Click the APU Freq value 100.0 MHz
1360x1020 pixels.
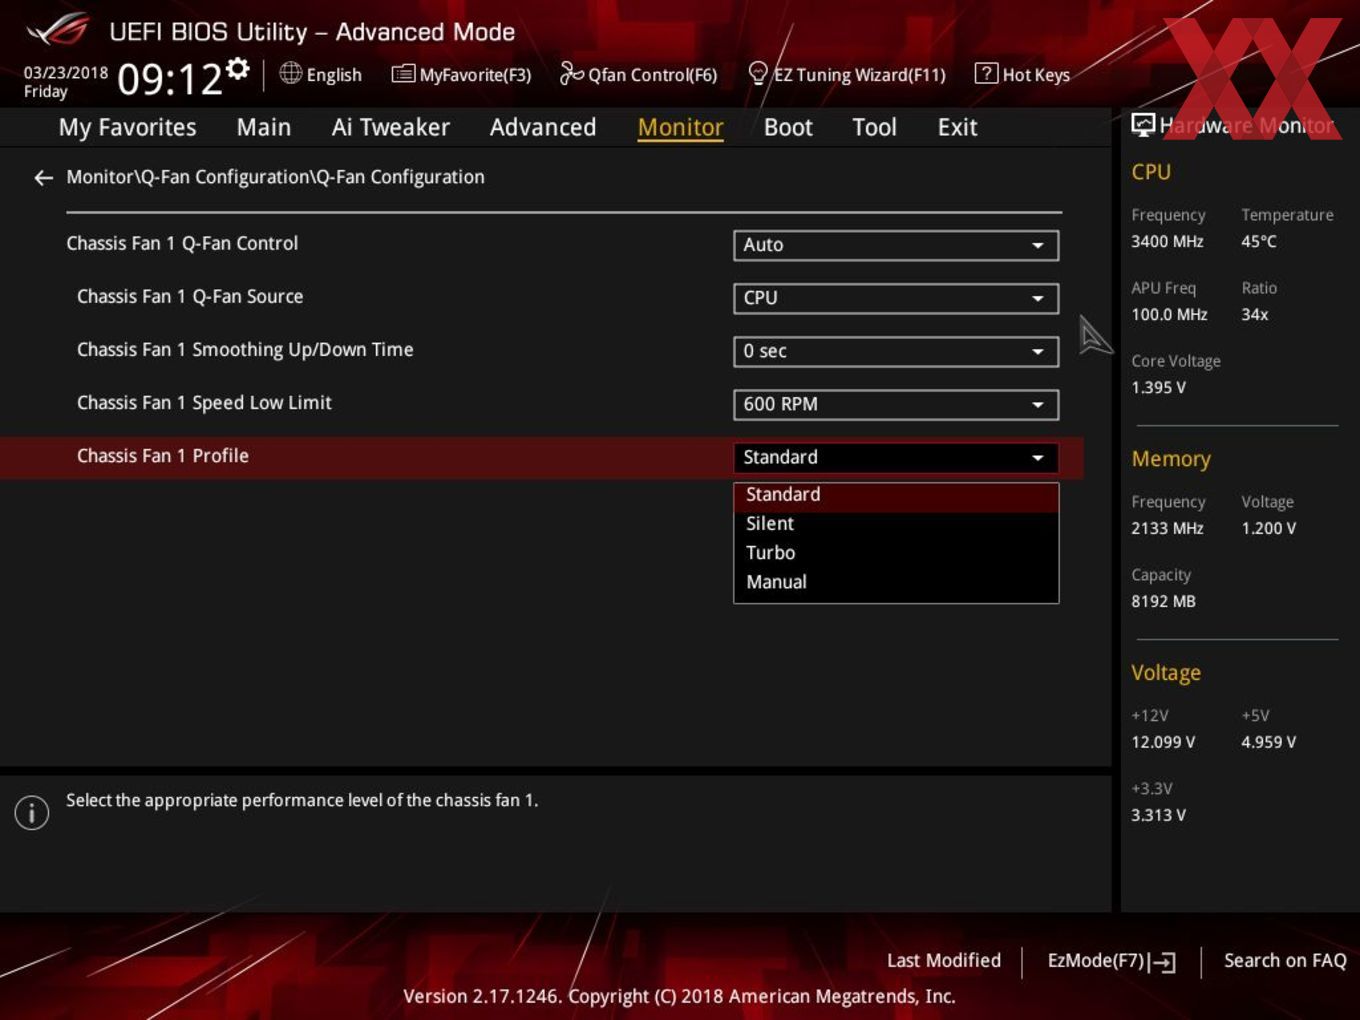coord(1169,315)
